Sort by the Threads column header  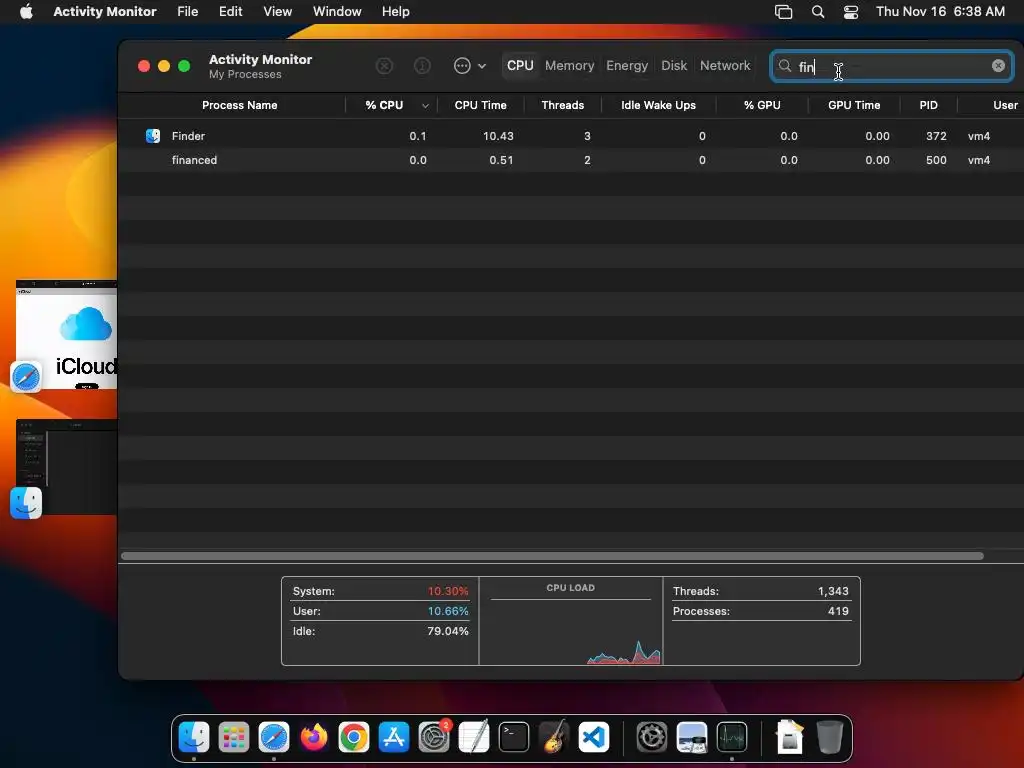pyautogui.click(x=562, y=105)
